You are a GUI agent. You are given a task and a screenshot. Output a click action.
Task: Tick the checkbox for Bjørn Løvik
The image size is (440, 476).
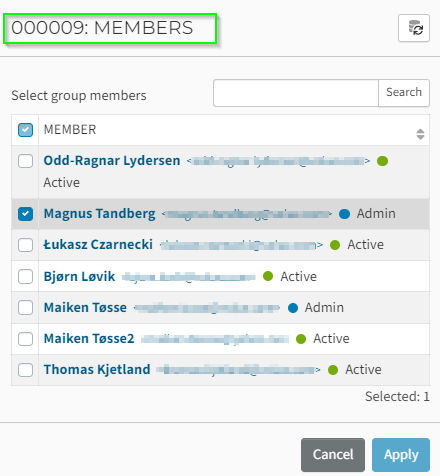(26, 276)
